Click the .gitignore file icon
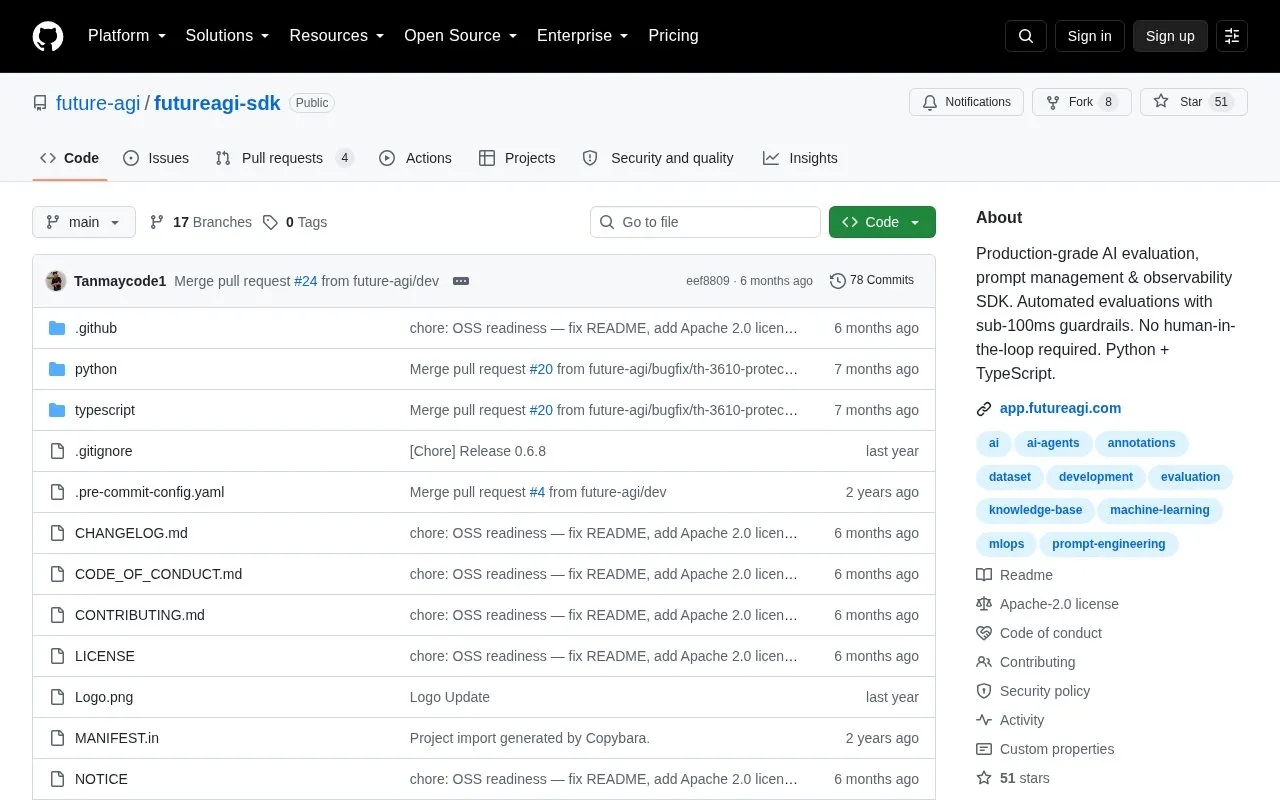The height and width of the screenshot is (800, 1280). tap(57, 451)
